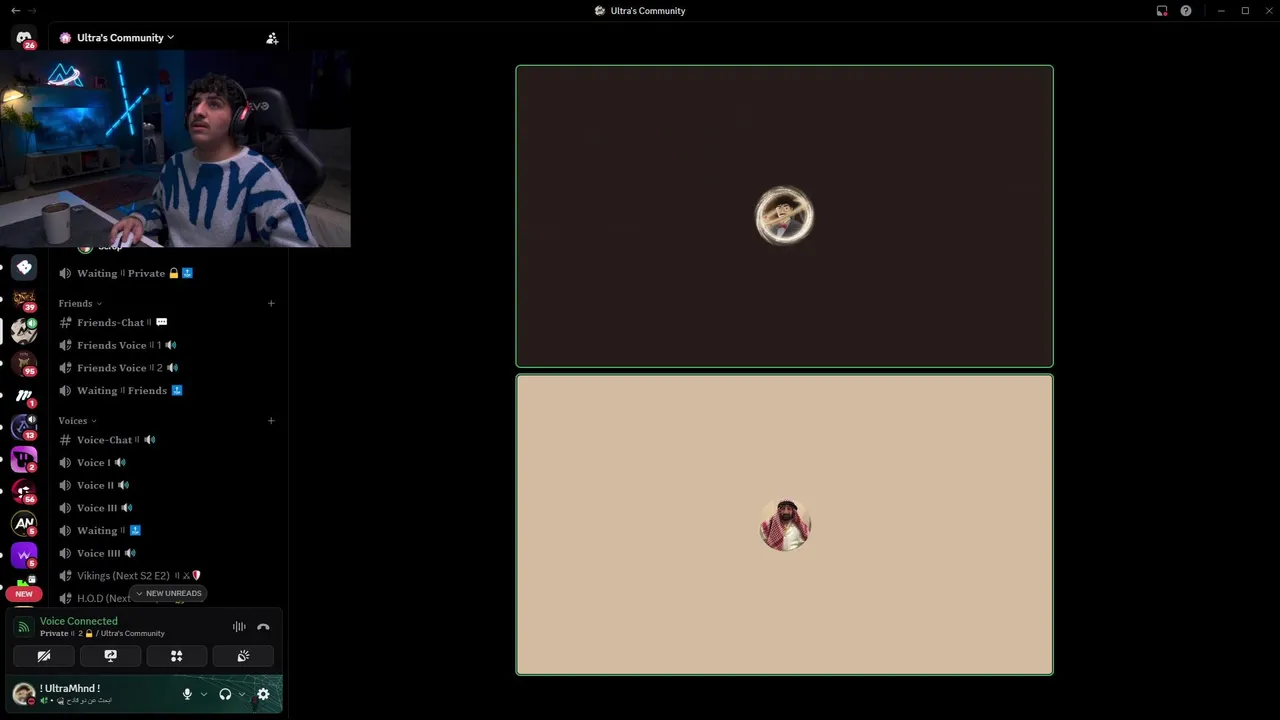Click the green voice connection signal icon

click(24, 627)
